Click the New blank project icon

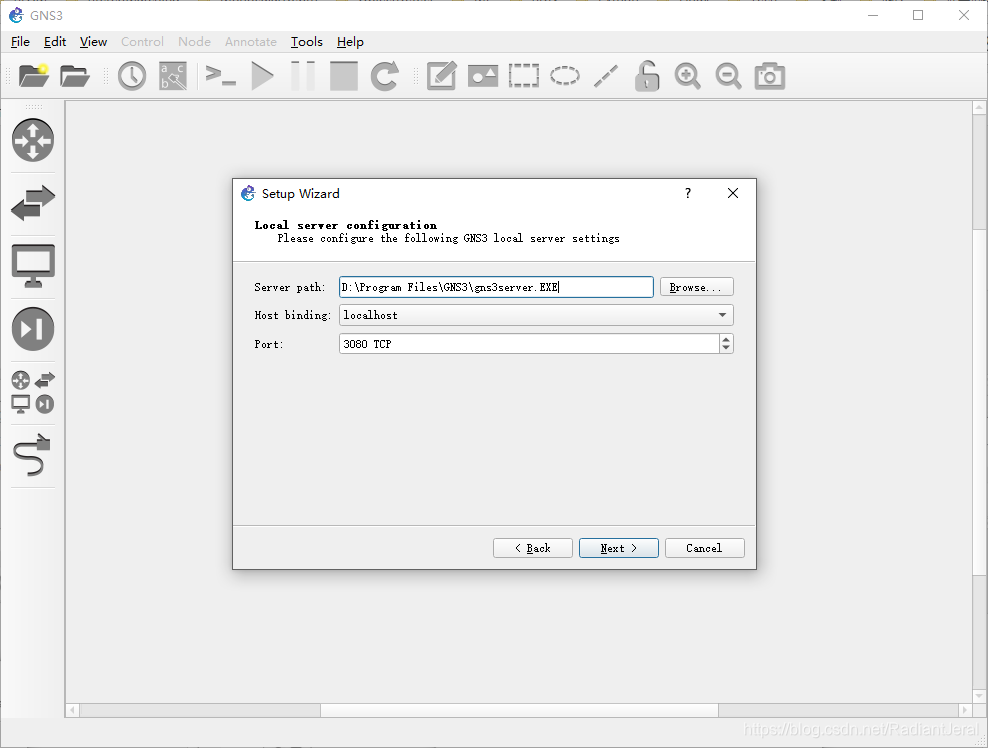tap(34, 76)
